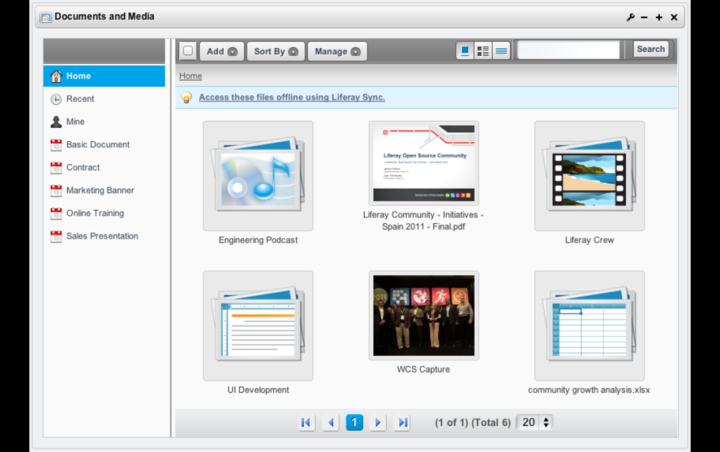720x452 pixels.
Task: Switch to icon view
Action: (465, 51)
